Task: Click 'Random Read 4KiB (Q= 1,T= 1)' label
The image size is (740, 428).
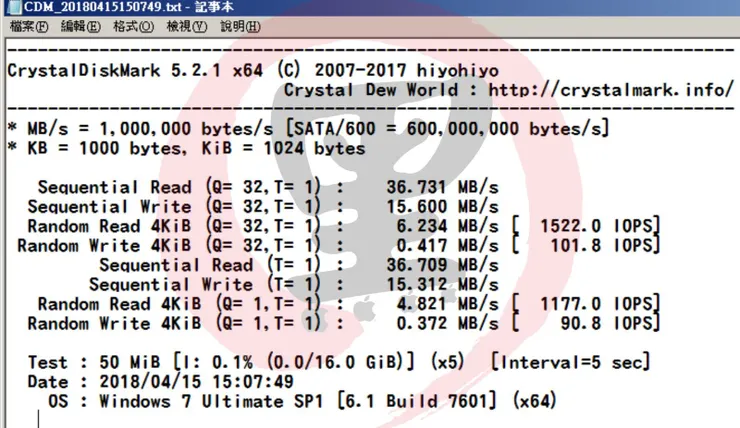Action: tap(179, 304)
